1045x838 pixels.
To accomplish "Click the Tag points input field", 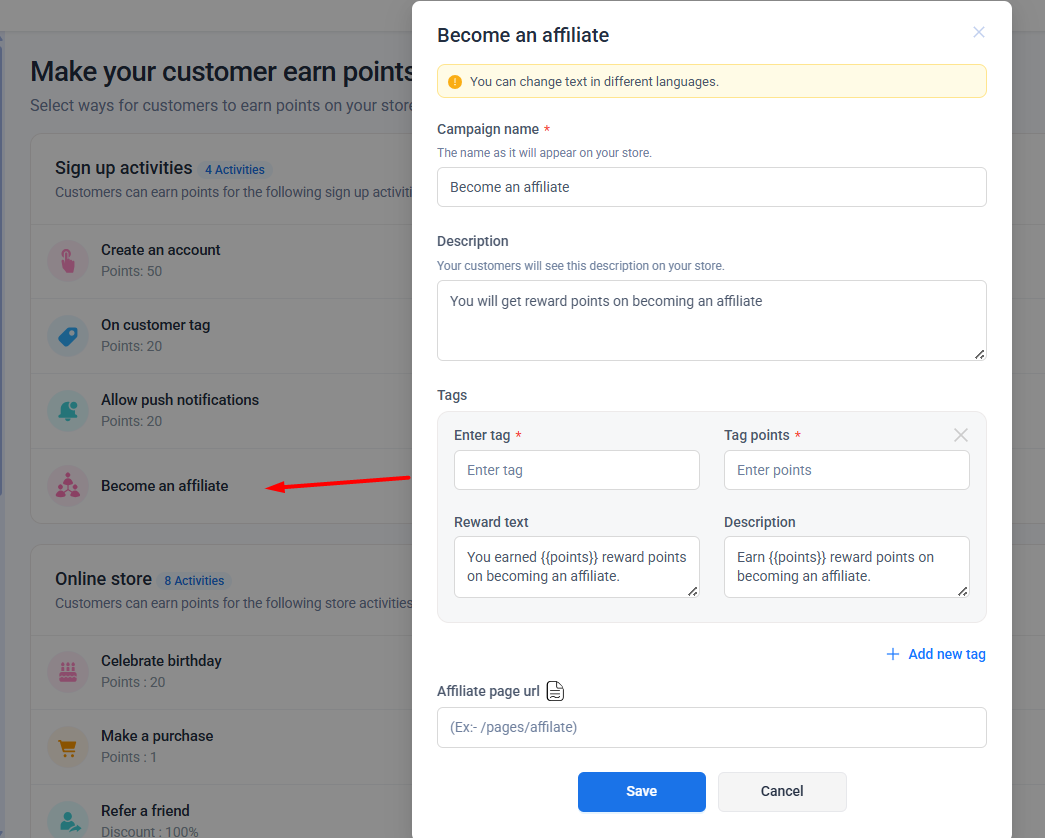I will point(846,470).
